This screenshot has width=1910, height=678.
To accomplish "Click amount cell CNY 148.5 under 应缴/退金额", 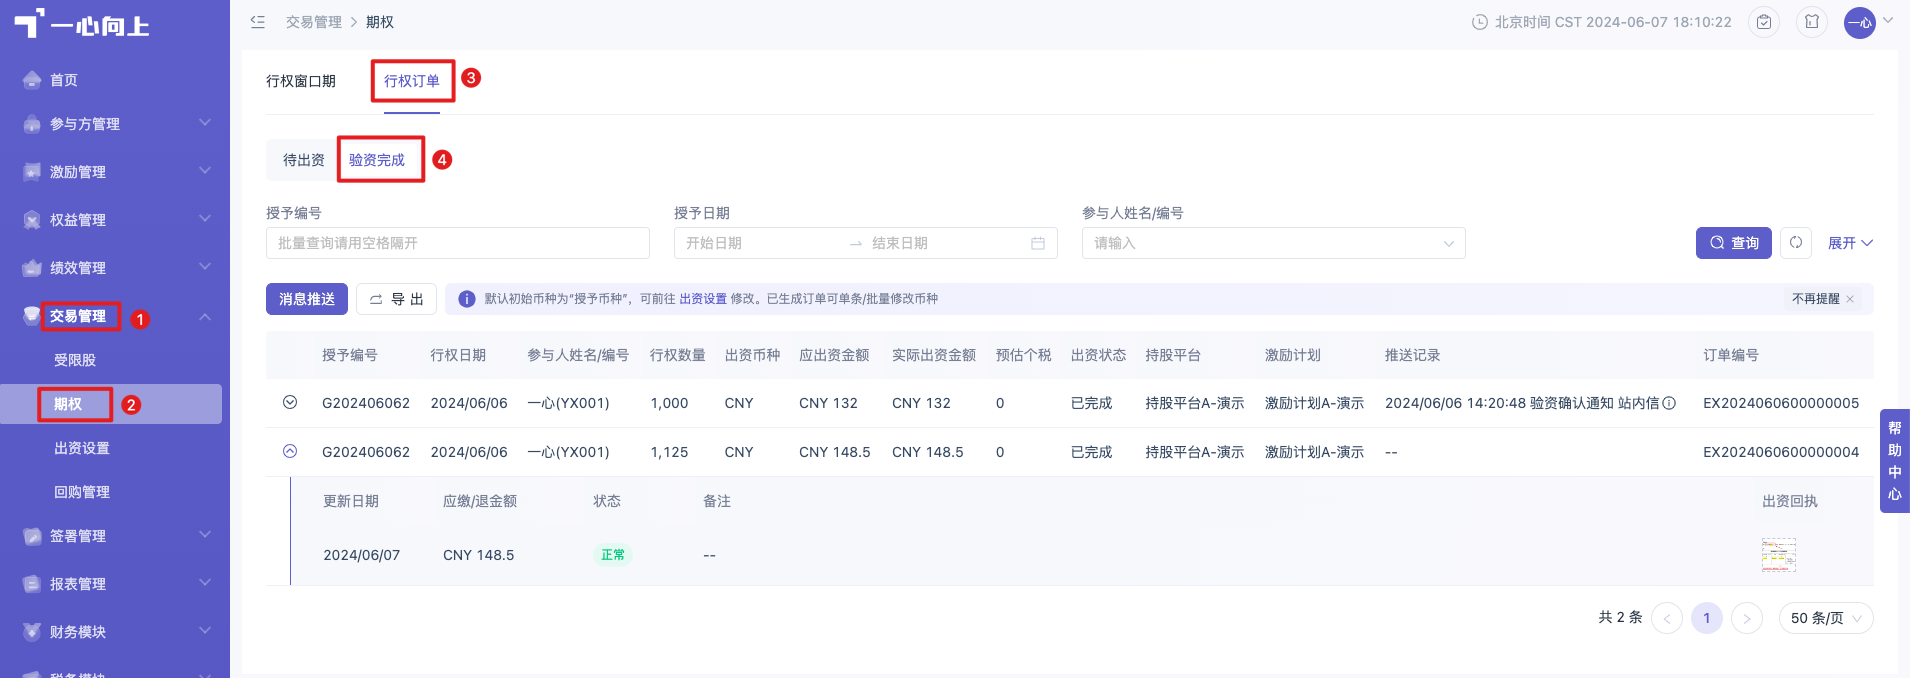I will (479, 555).
